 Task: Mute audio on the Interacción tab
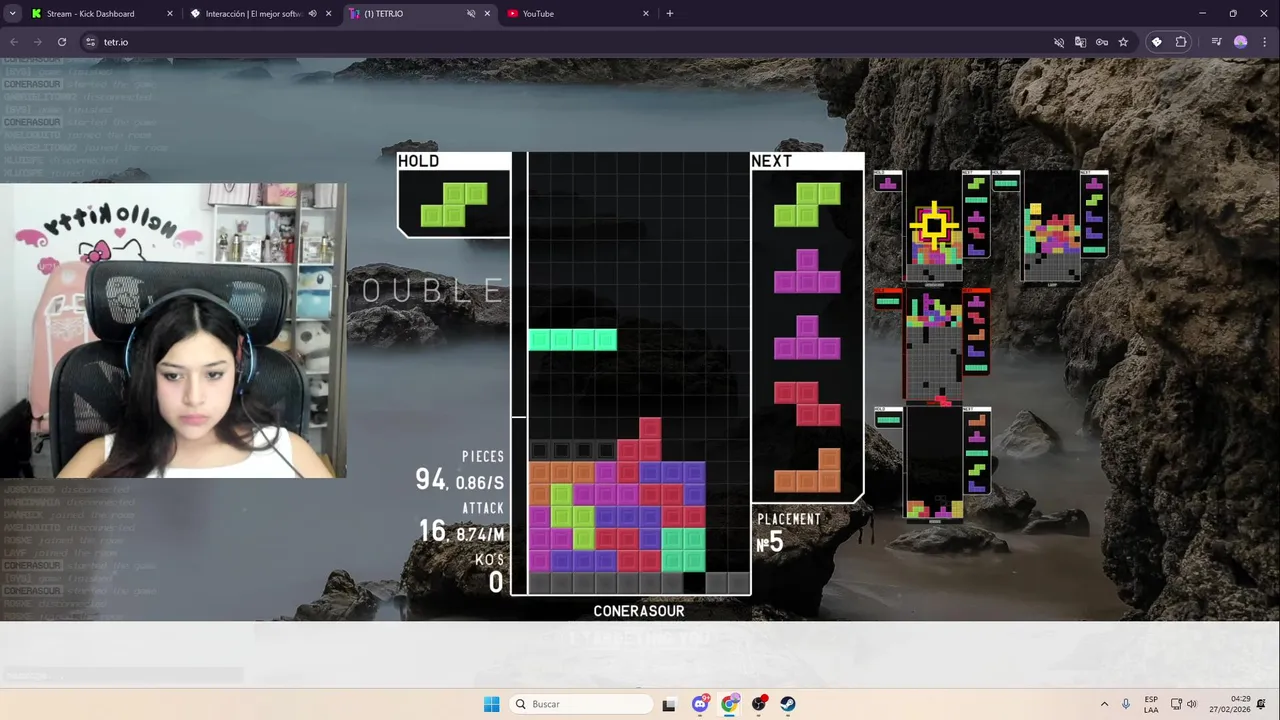313,14
